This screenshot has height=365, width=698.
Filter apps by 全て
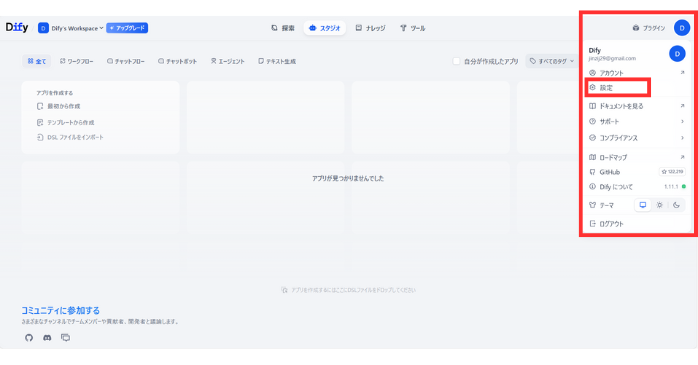37,61
